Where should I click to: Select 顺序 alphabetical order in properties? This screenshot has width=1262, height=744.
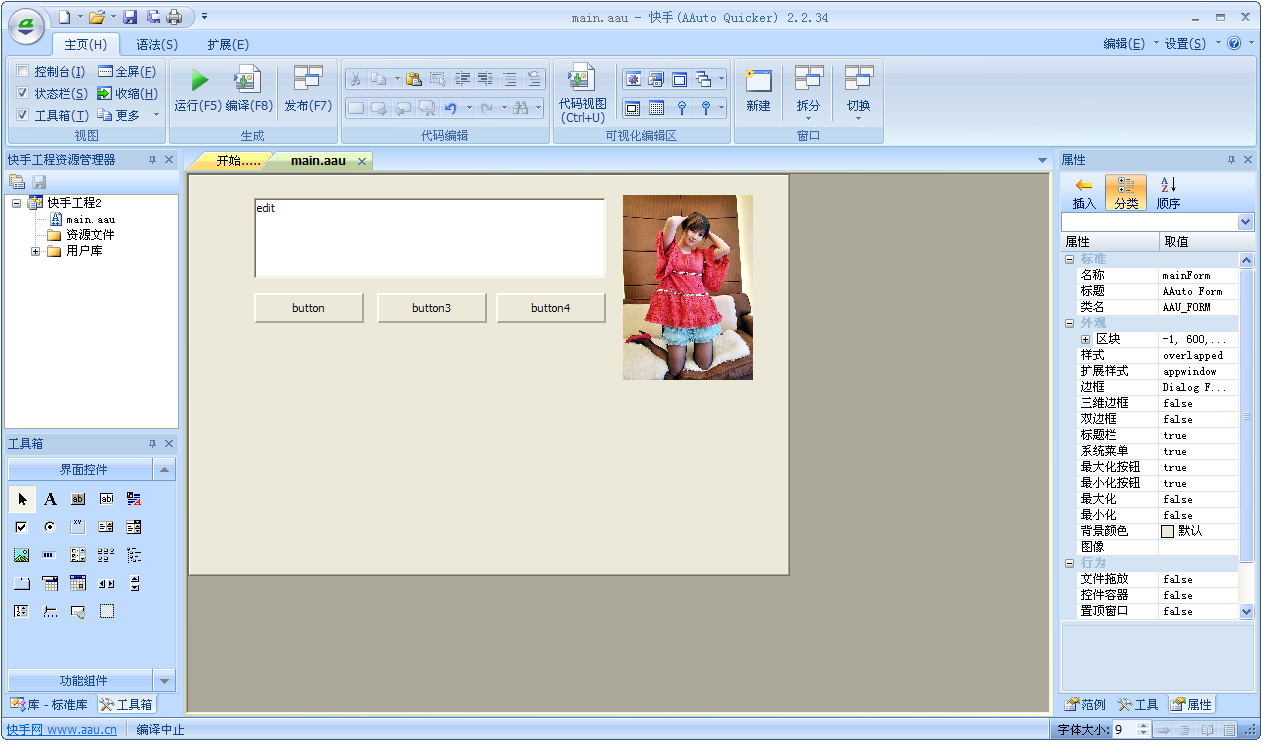pyautogui.click(x=1168, y=192)
